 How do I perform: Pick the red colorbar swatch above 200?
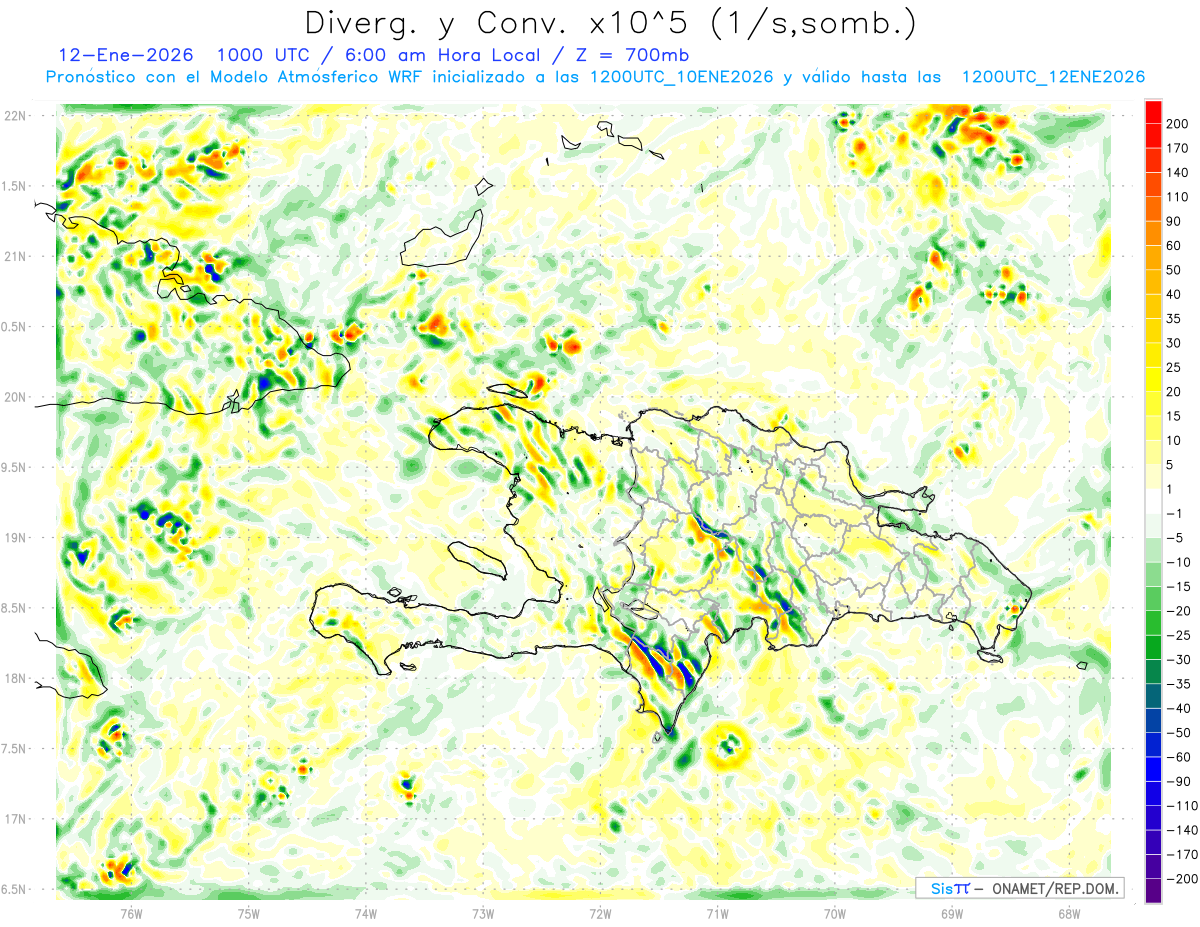point(1153,112)
